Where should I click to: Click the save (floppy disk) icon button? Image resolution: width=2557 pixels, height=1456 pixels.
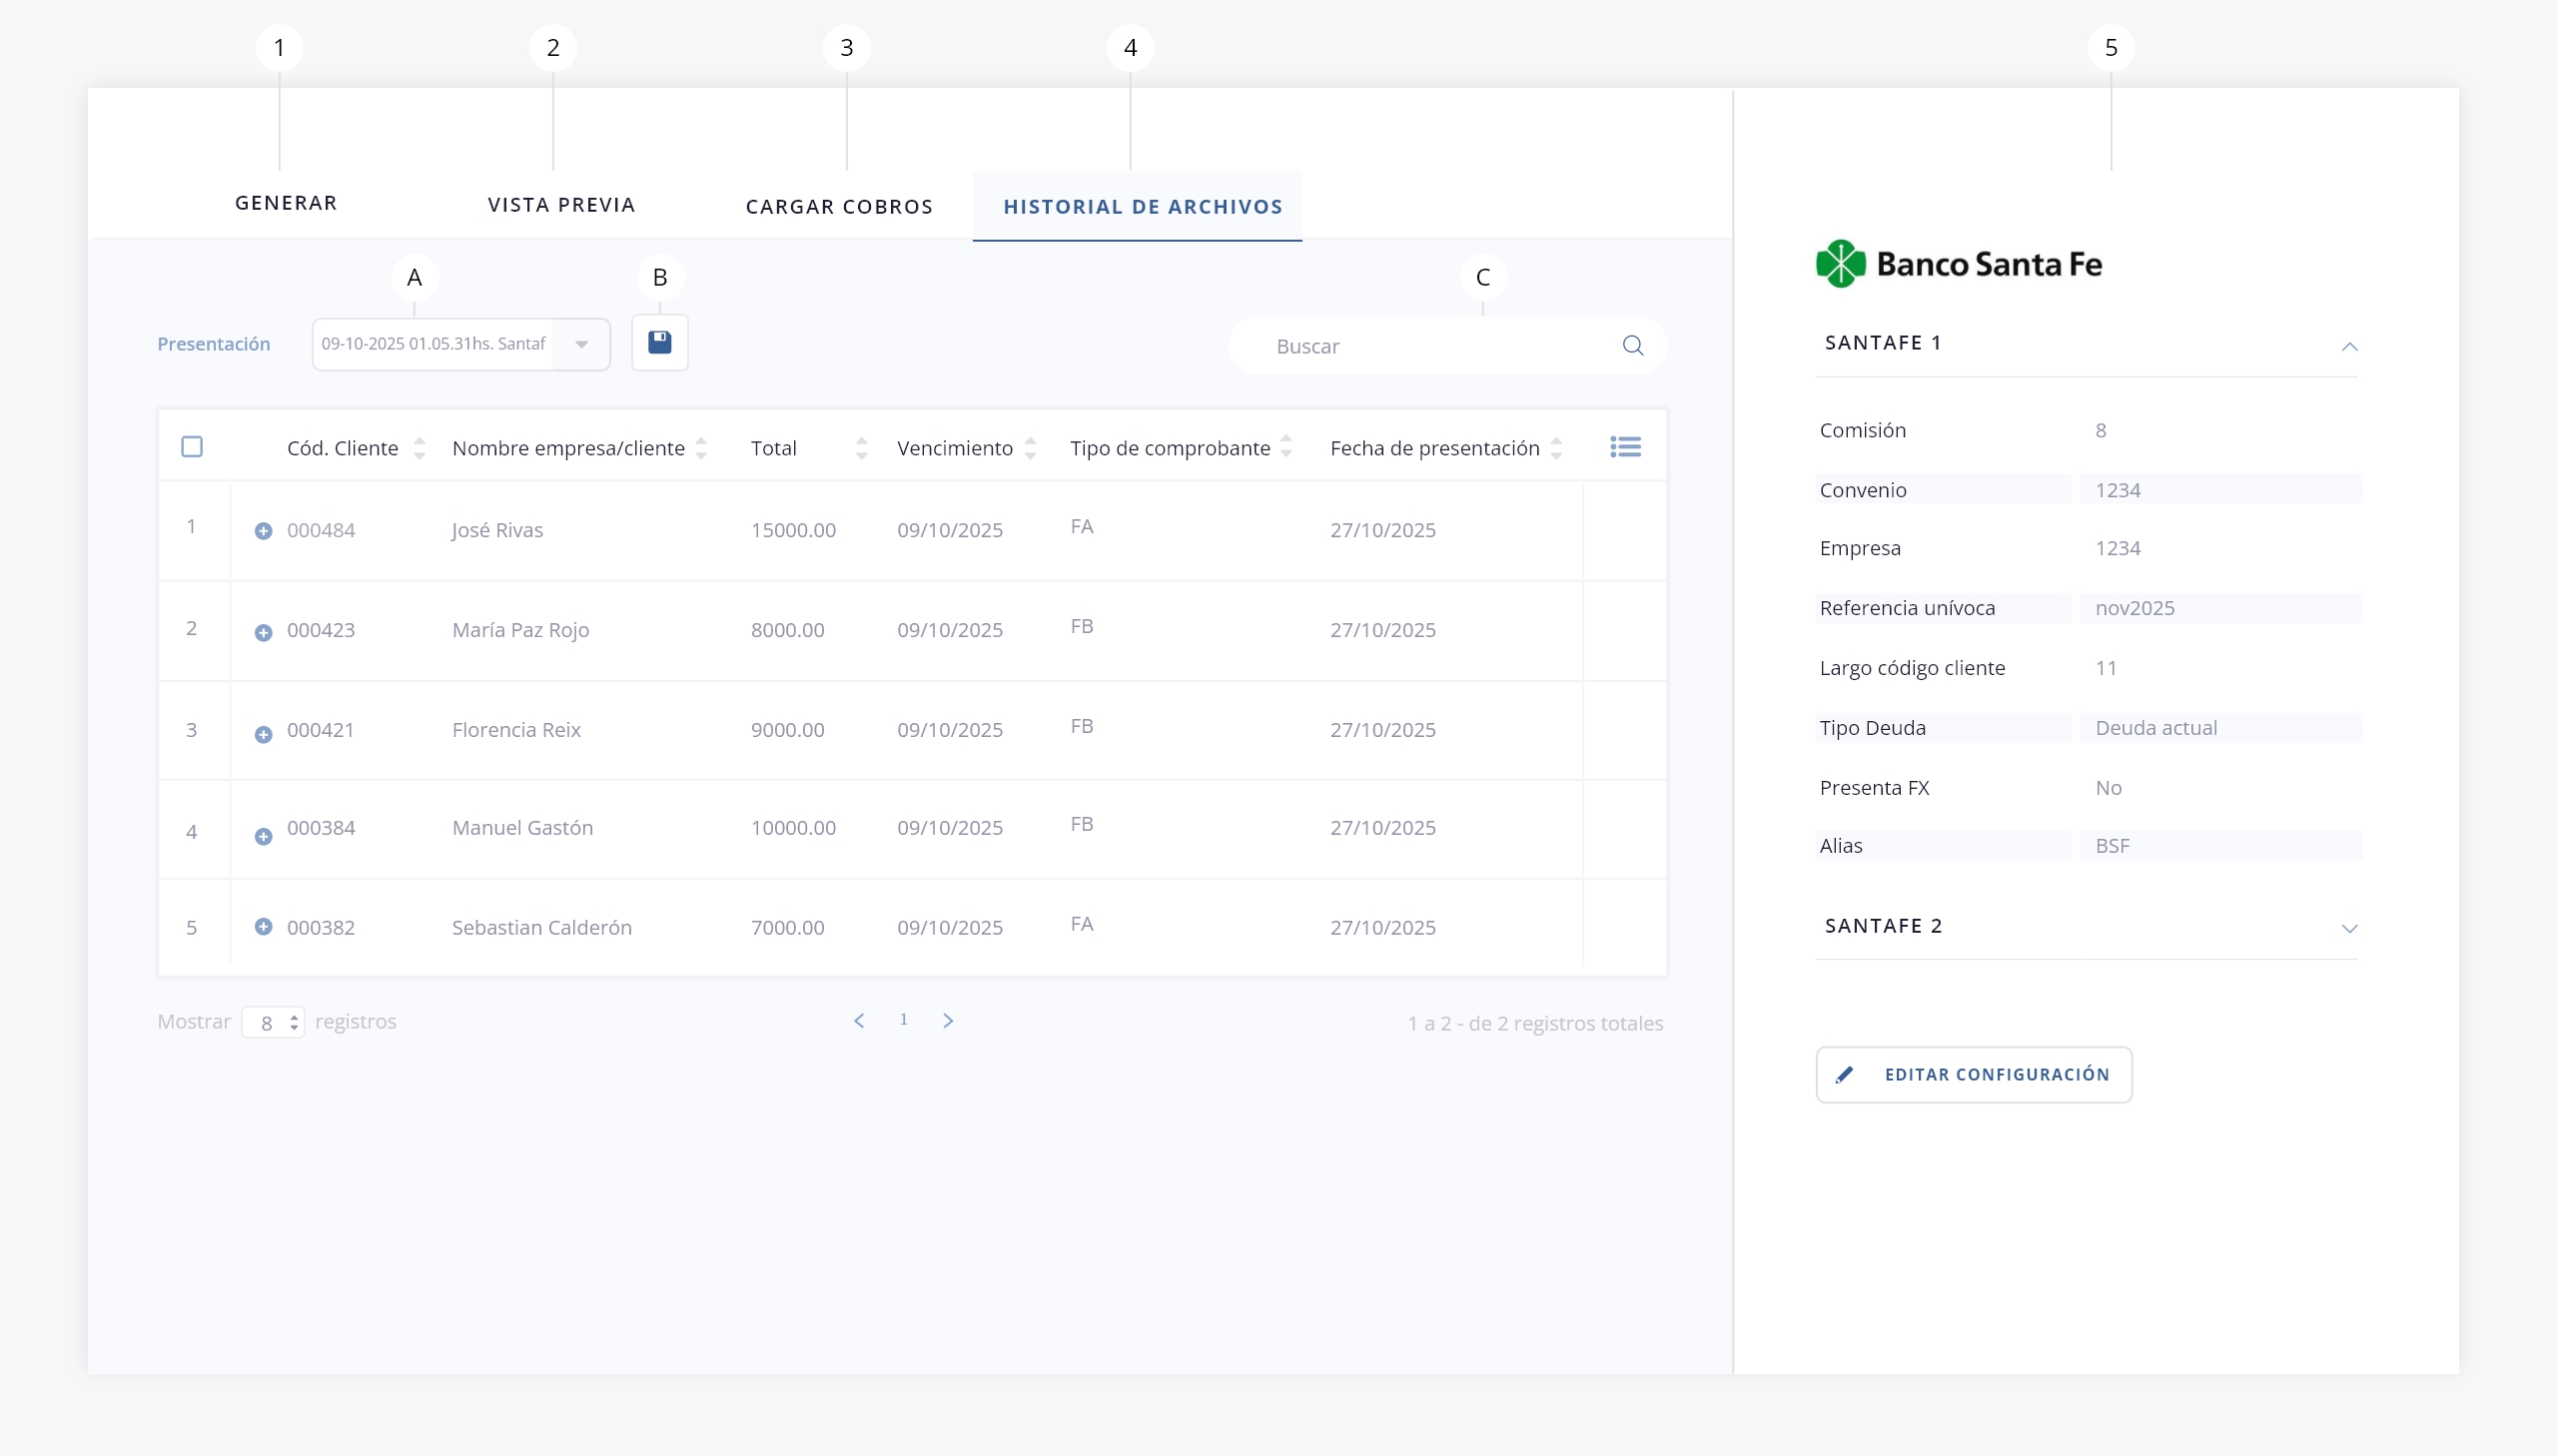coord(659,343)
